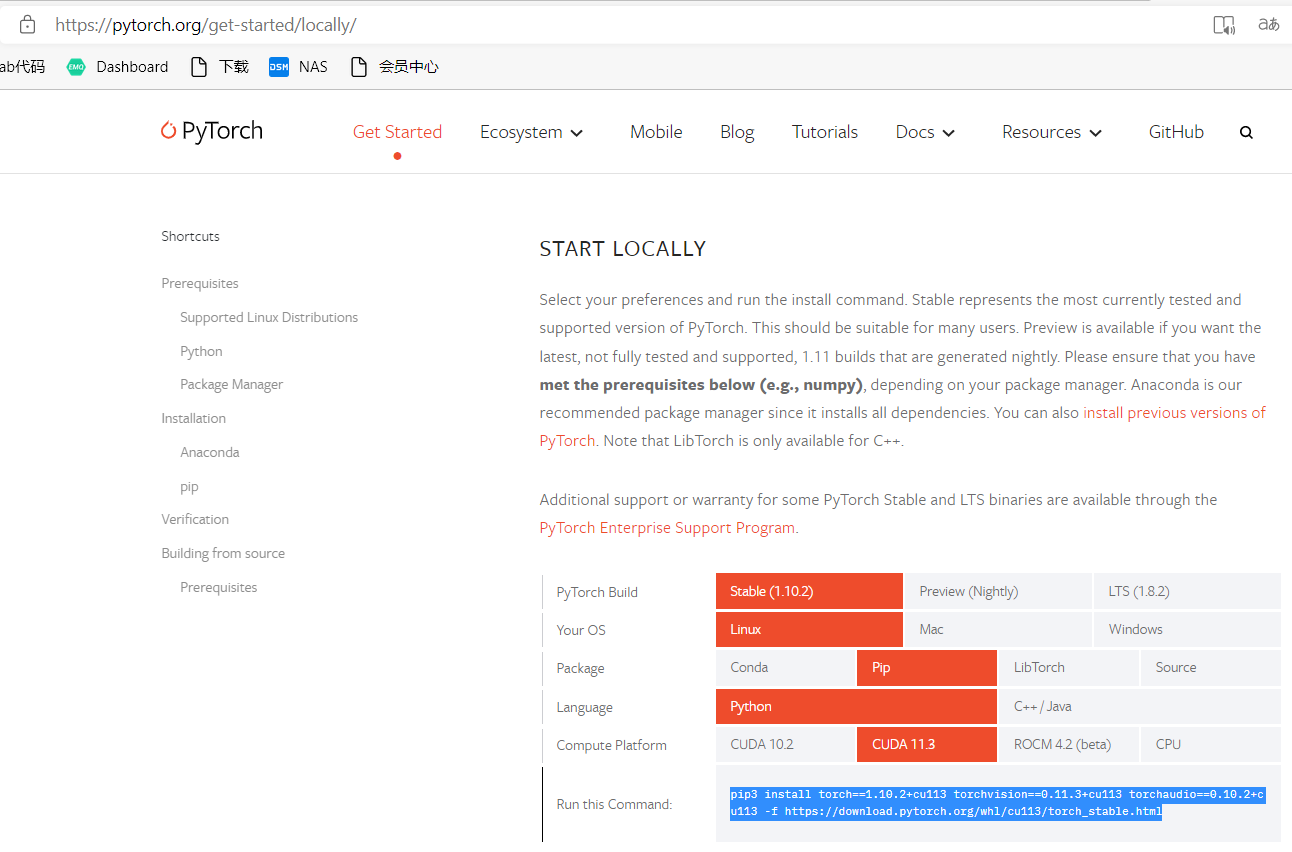Viewport: 1292px width, 852px height.
Task: Open the search magnifier icon
Action: click(1246, 131)
